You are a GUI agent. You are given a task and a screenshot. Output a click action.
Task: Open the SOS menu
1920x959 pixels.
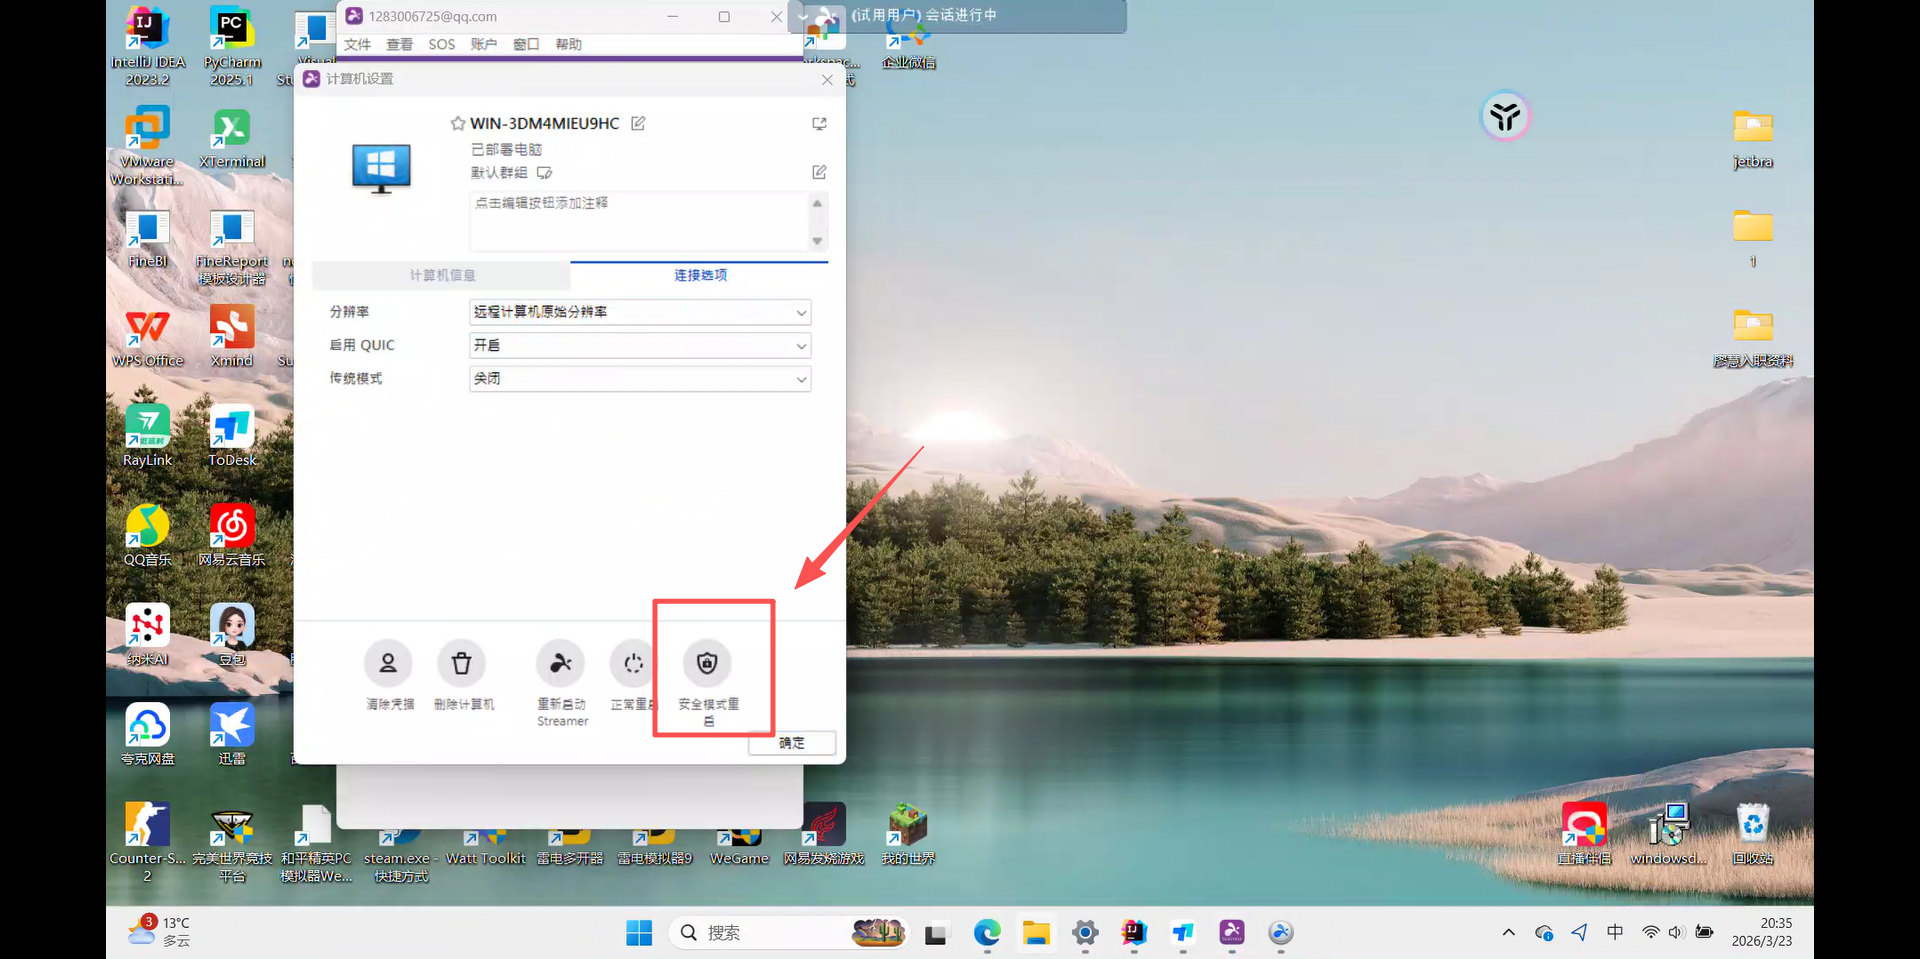point(441,44)
